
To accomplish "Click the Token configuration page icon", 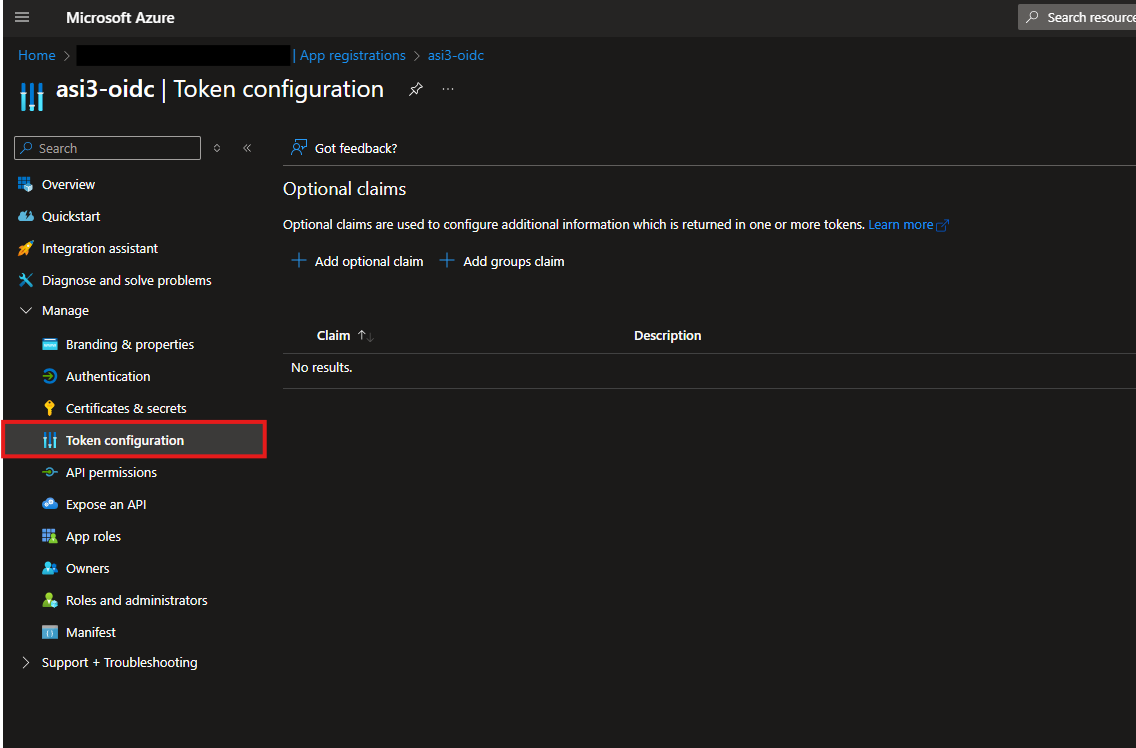I will [32, 96].
